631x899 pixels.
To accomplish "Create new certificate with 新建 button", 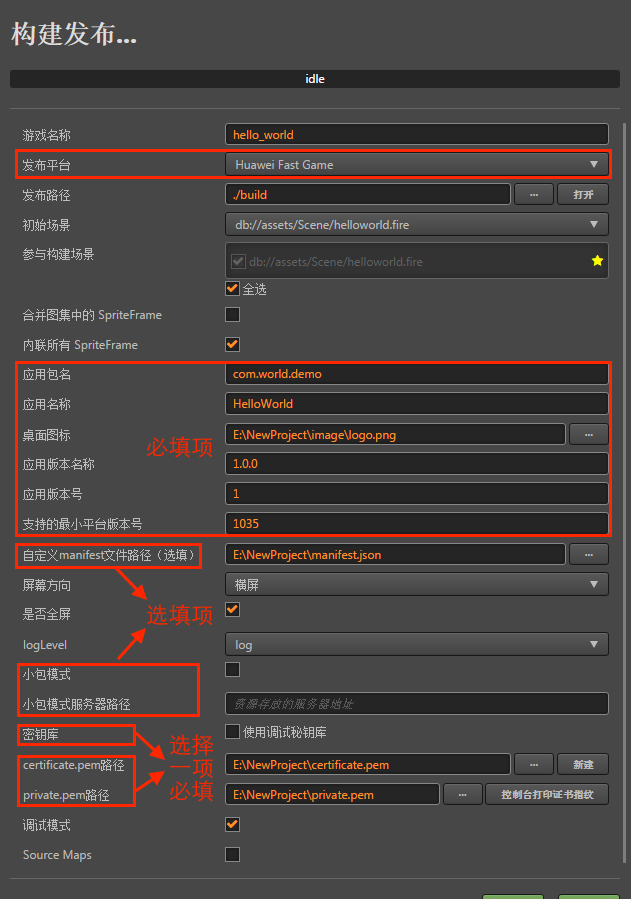I will 583,764.
